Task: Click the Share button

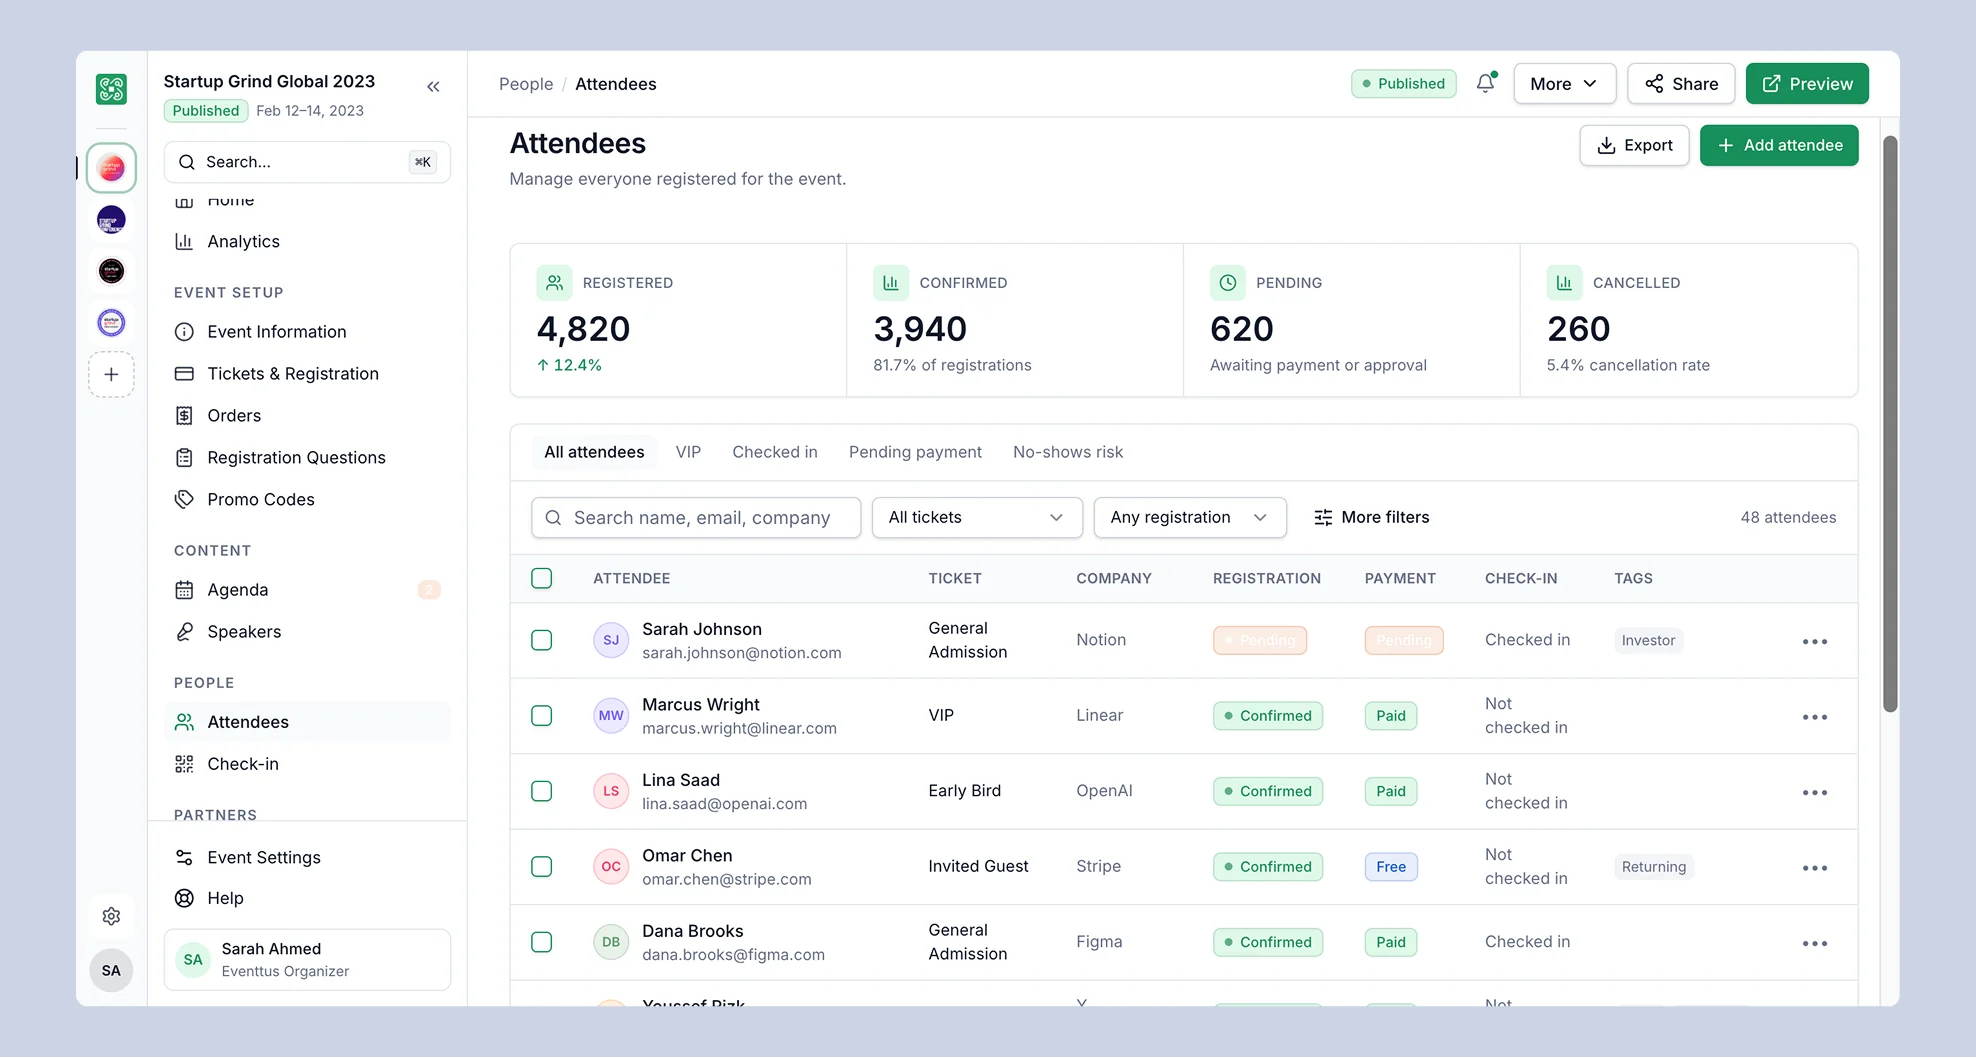Action: tap(1681, 84)
